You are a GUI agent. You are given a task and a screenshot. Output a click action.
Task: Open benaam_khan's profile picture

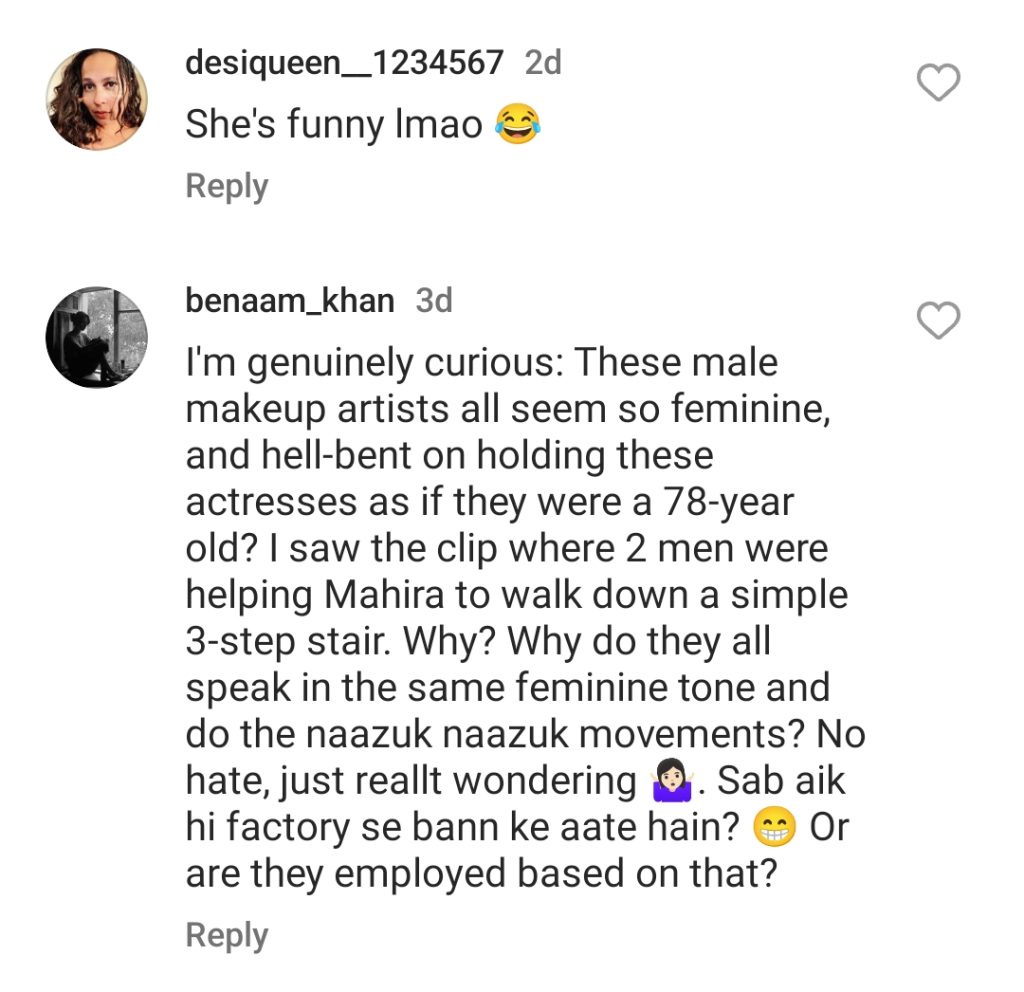pyautogui.click(x=97, y=337)
